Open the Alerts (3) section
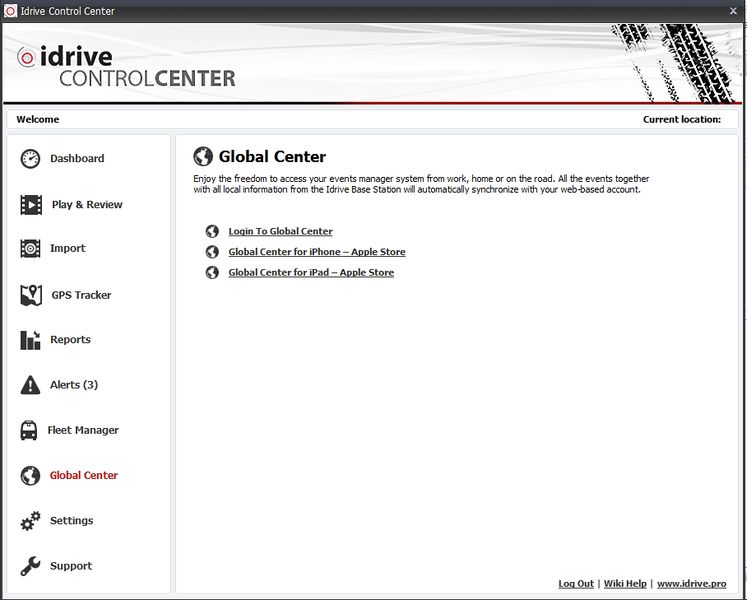The width and height of the screenshot is (747, 600). pyautogui.click(x=74, y=385)
